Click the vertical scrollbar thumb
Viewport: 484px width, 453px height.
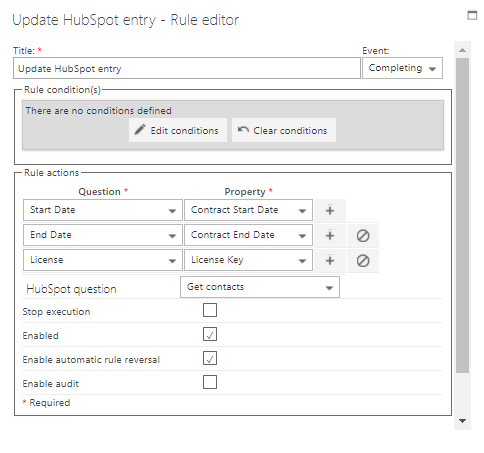click(x=462, y=215)
